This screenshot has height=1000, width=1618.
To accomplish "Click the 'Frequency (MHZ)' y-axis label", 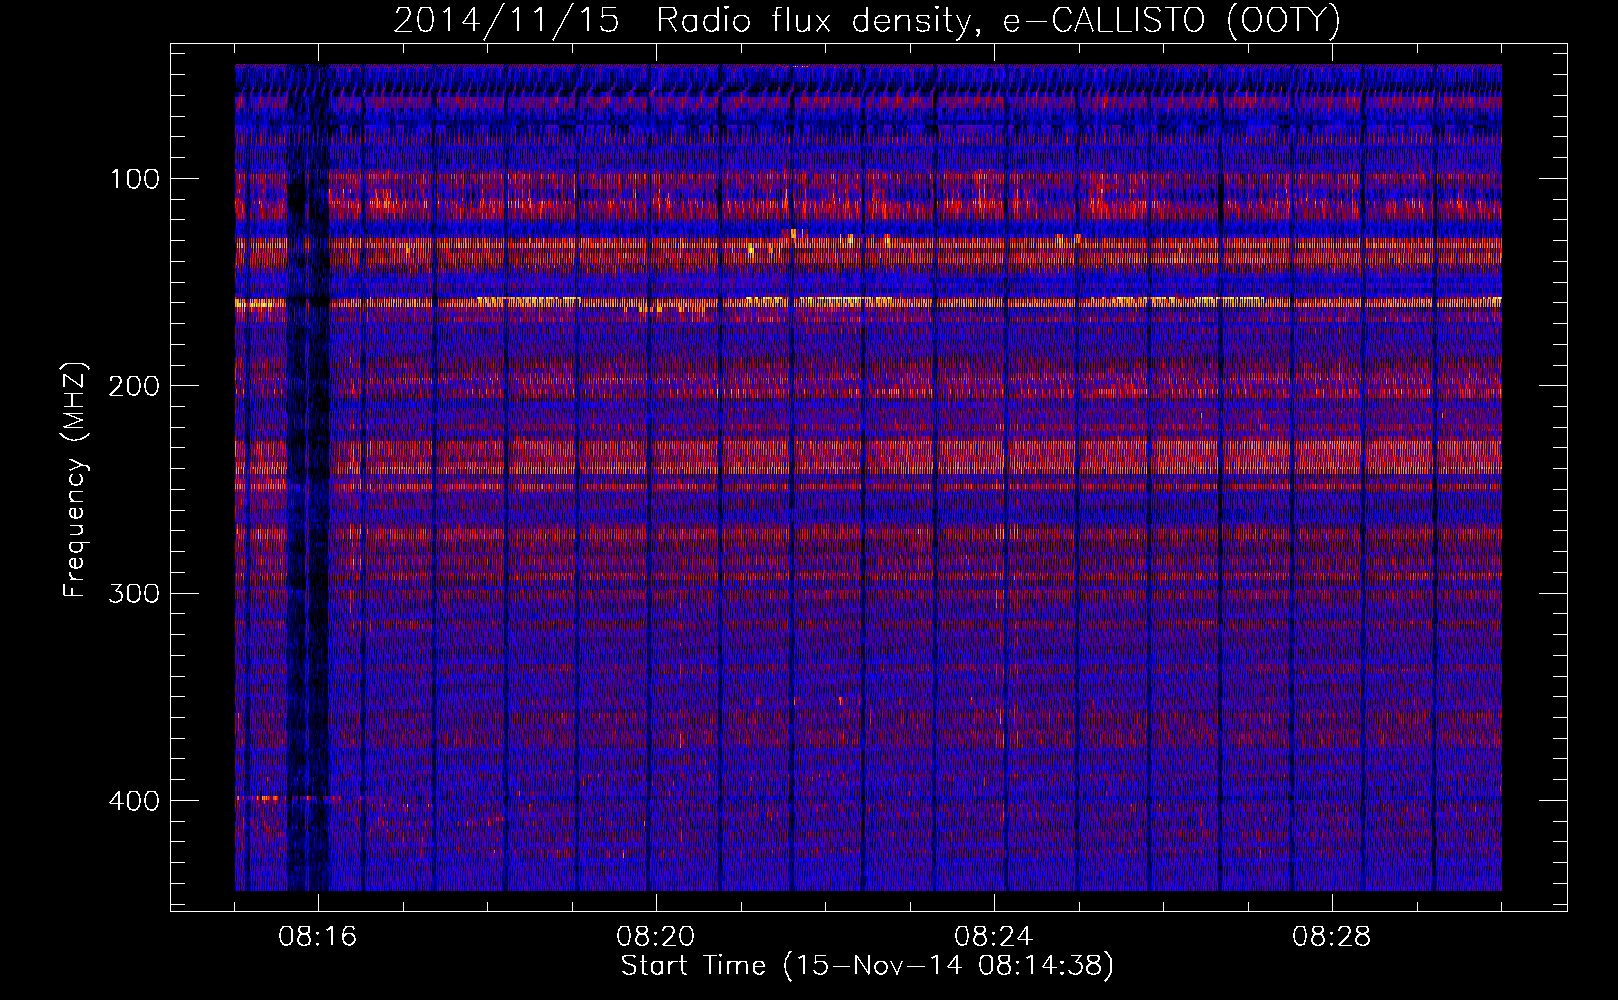I will pyautogui.click(x=76, y=479).
